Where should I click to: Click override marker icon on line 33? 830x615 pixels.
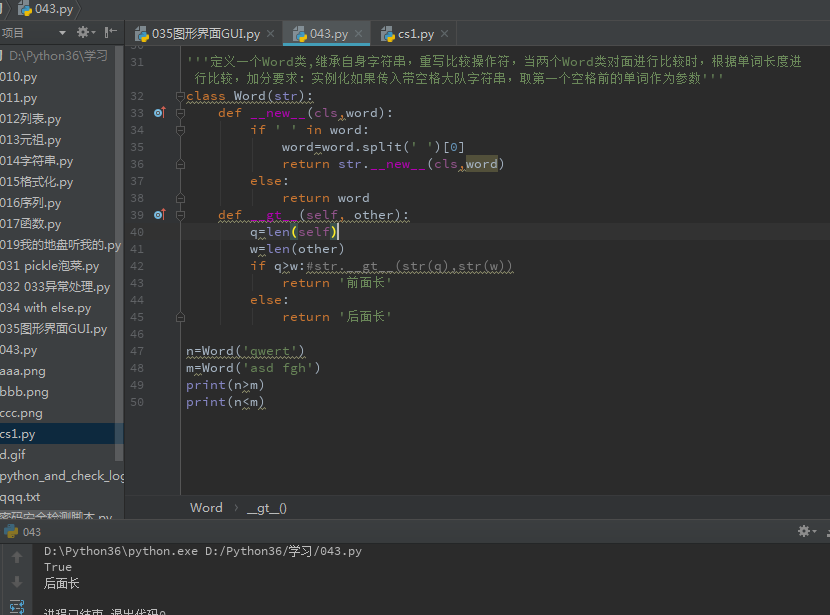159,113
